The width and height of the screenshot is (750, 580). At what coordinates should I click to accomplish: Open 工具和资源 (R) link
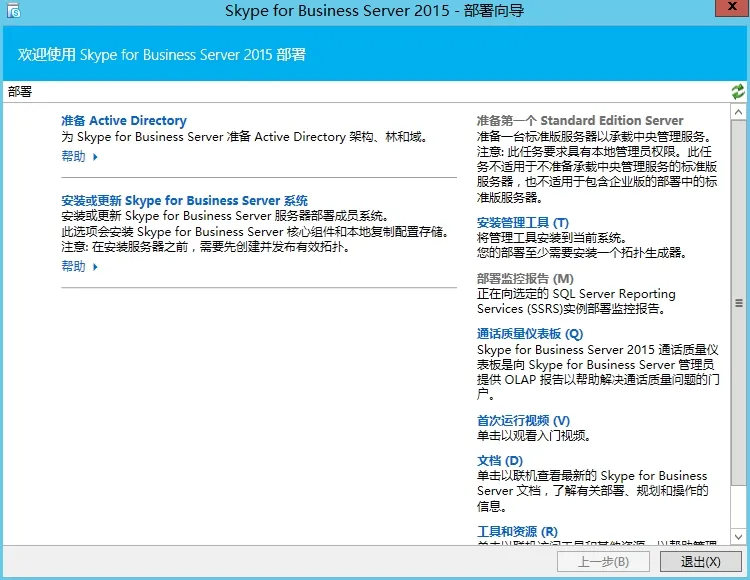pos(517,531)
